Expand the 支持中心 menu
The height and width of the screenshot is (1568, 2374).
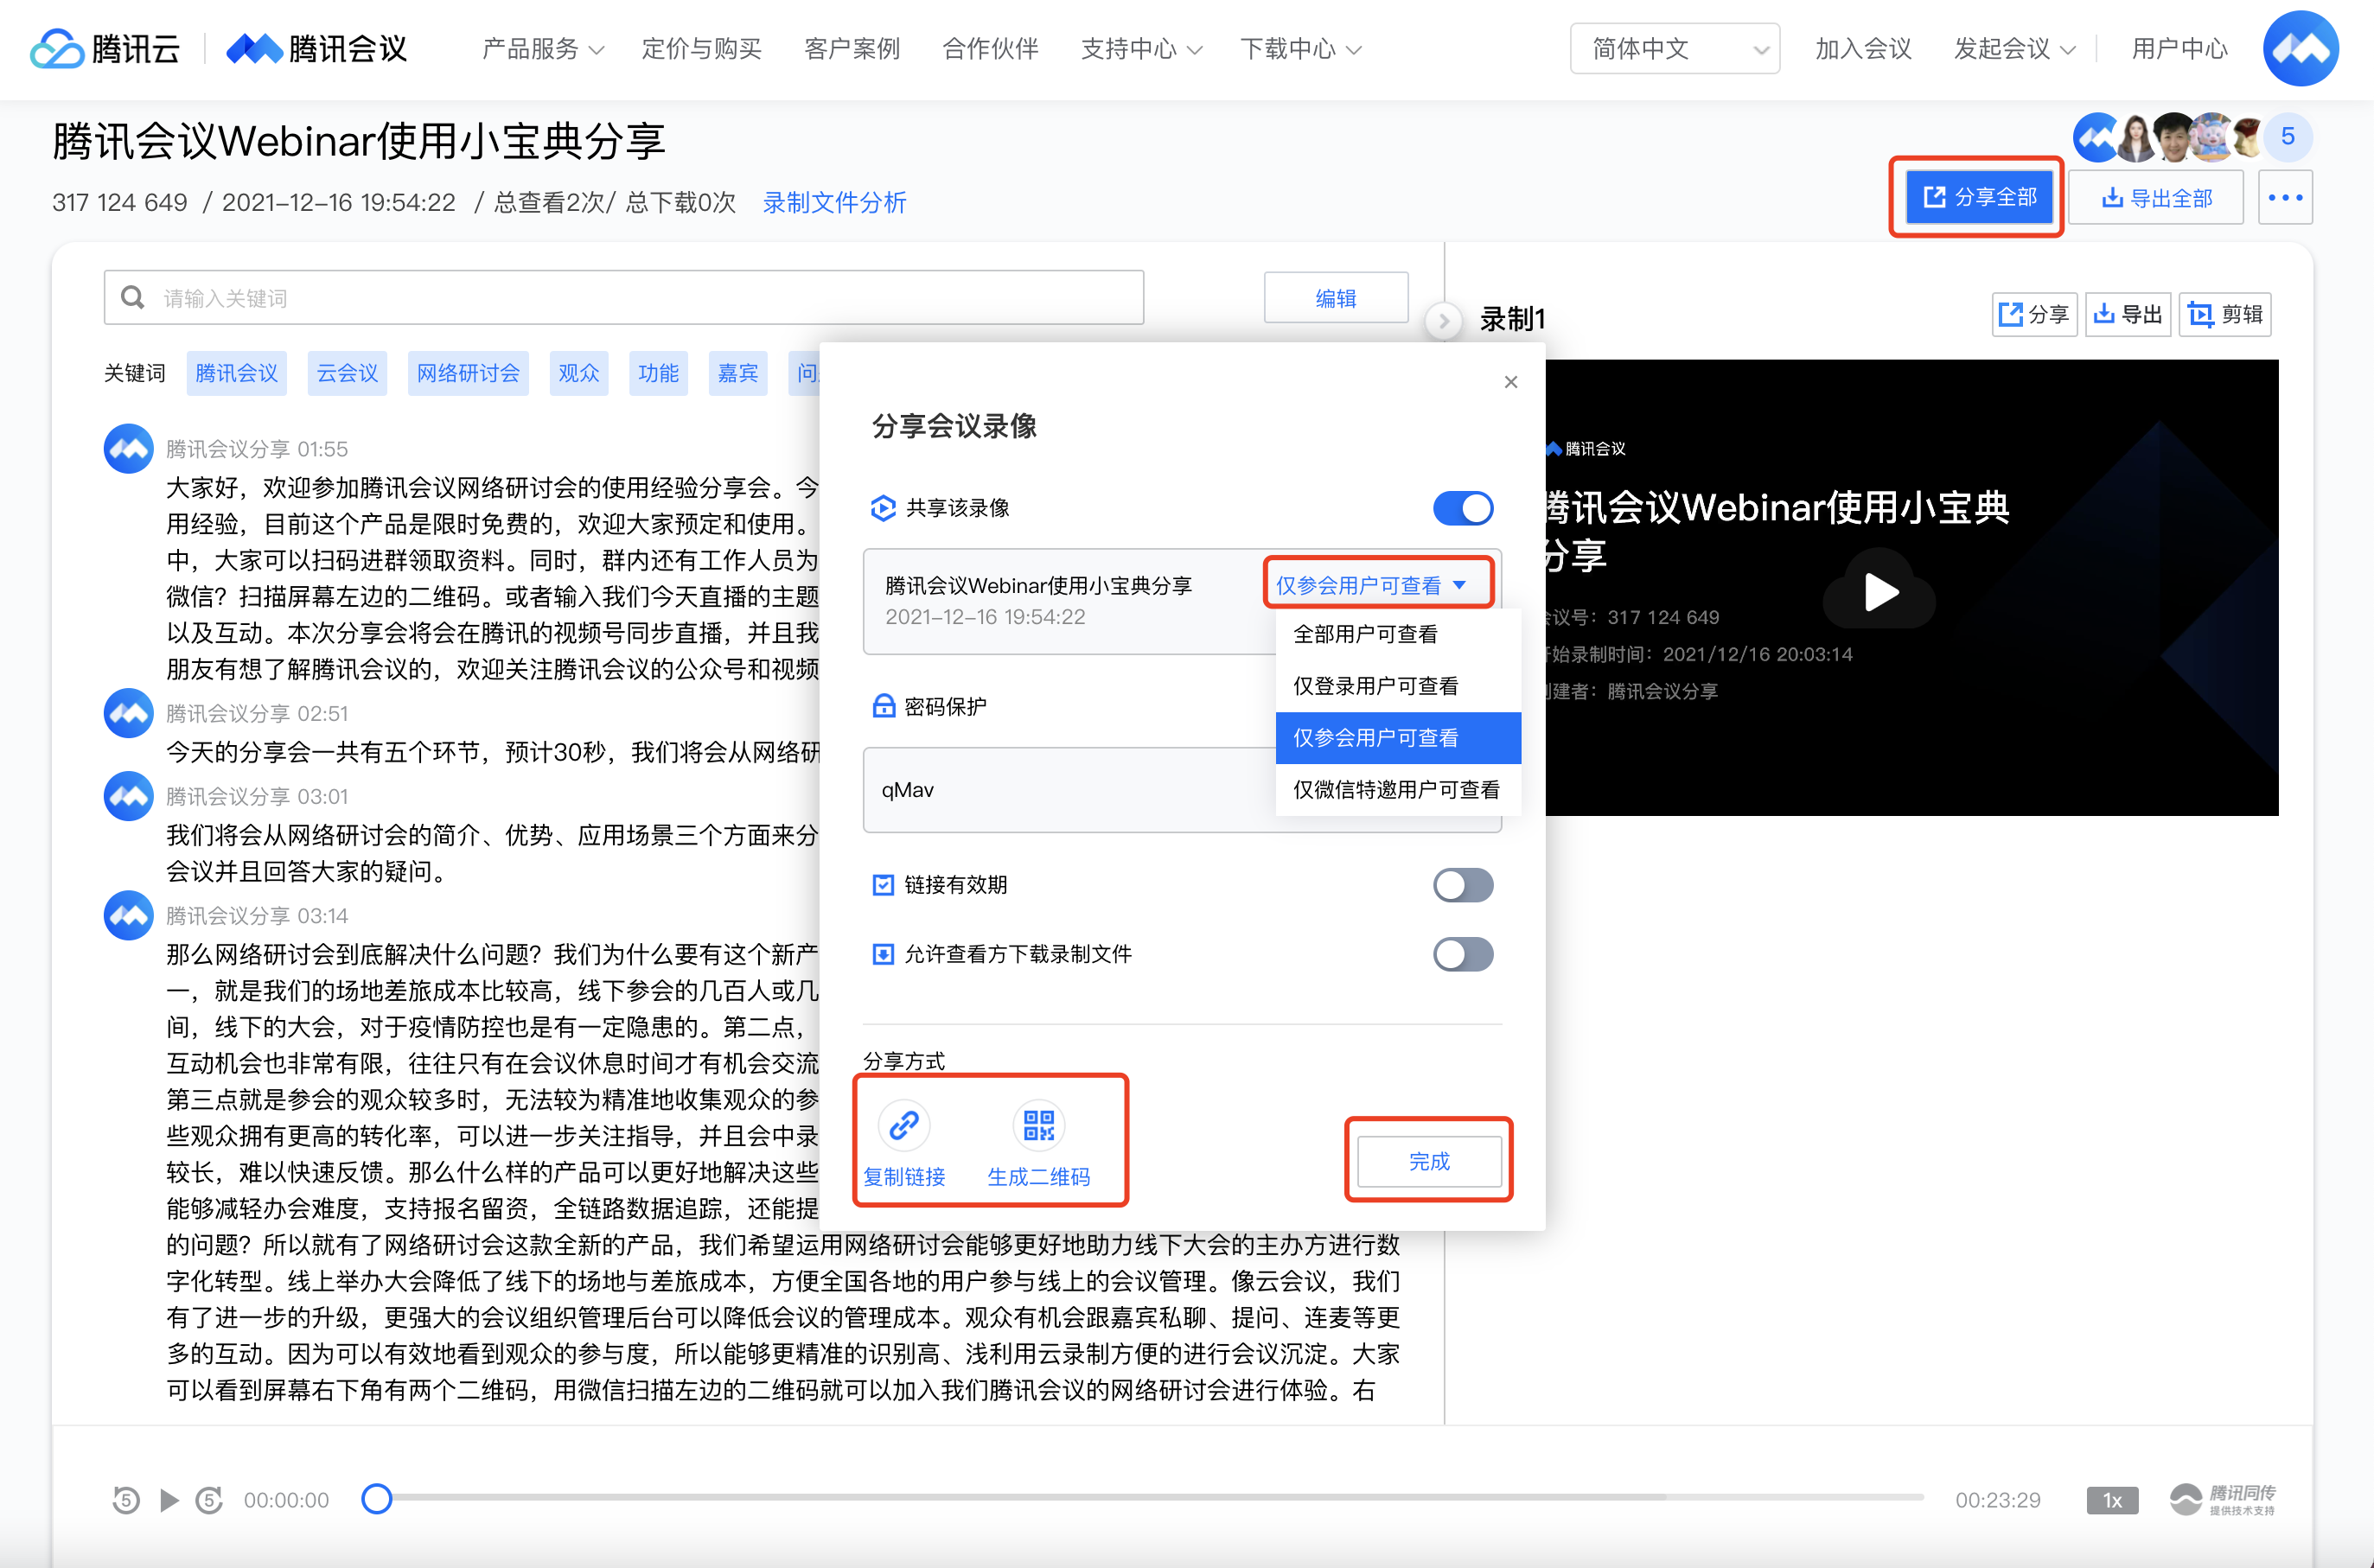tap(1141, 49)
